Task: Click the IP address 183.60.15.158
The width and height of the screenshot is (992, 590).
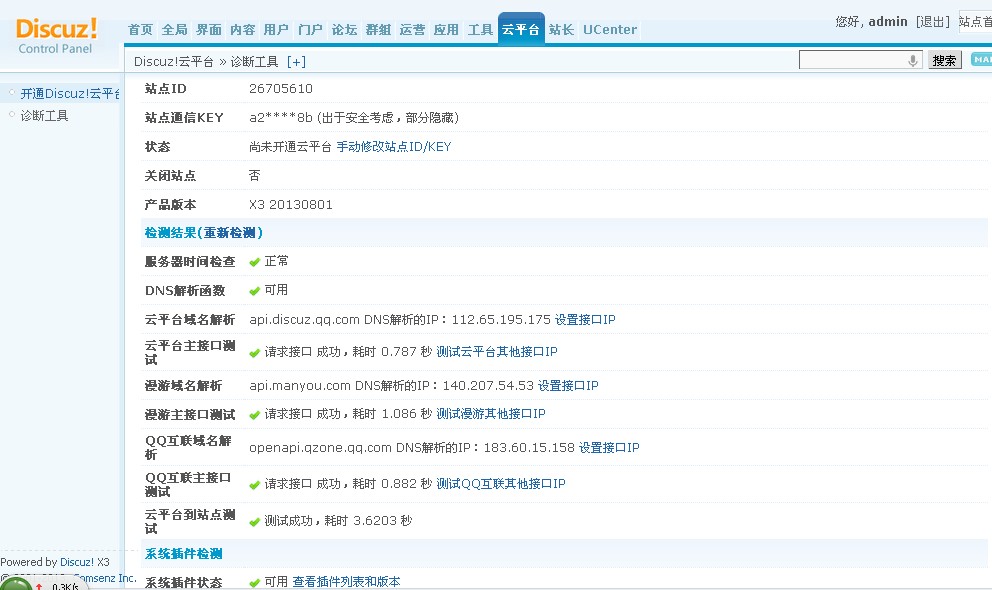Action: pyautogui.click(x=529, y=448)
